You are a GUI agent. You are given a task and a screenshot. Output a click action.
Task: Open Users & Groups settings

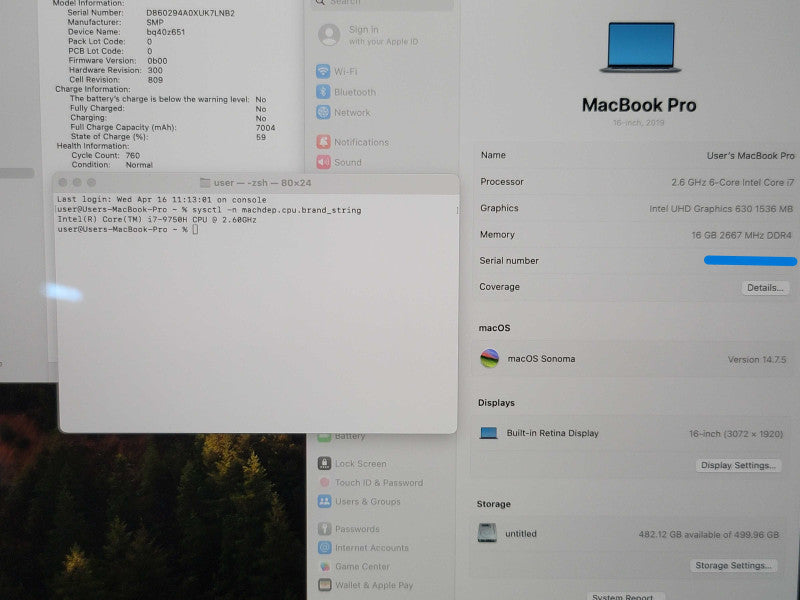[359, 502]
